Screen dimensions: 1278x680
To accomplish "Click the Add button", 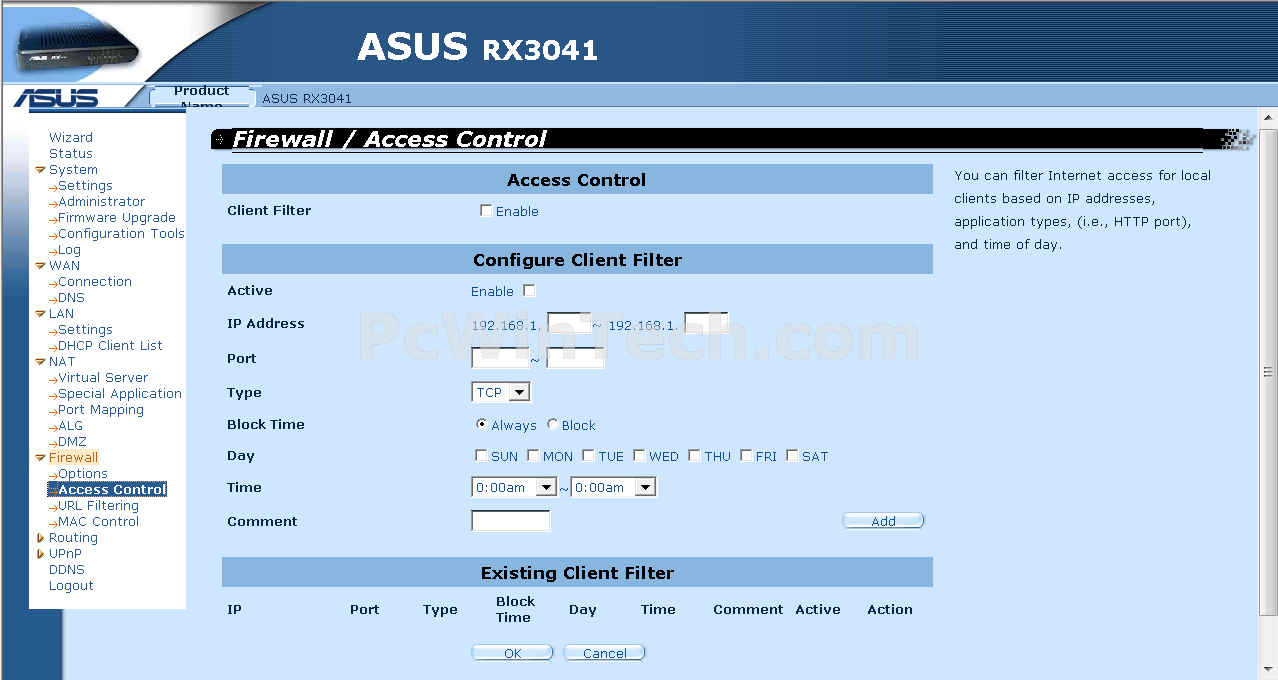I will point(884,521).
